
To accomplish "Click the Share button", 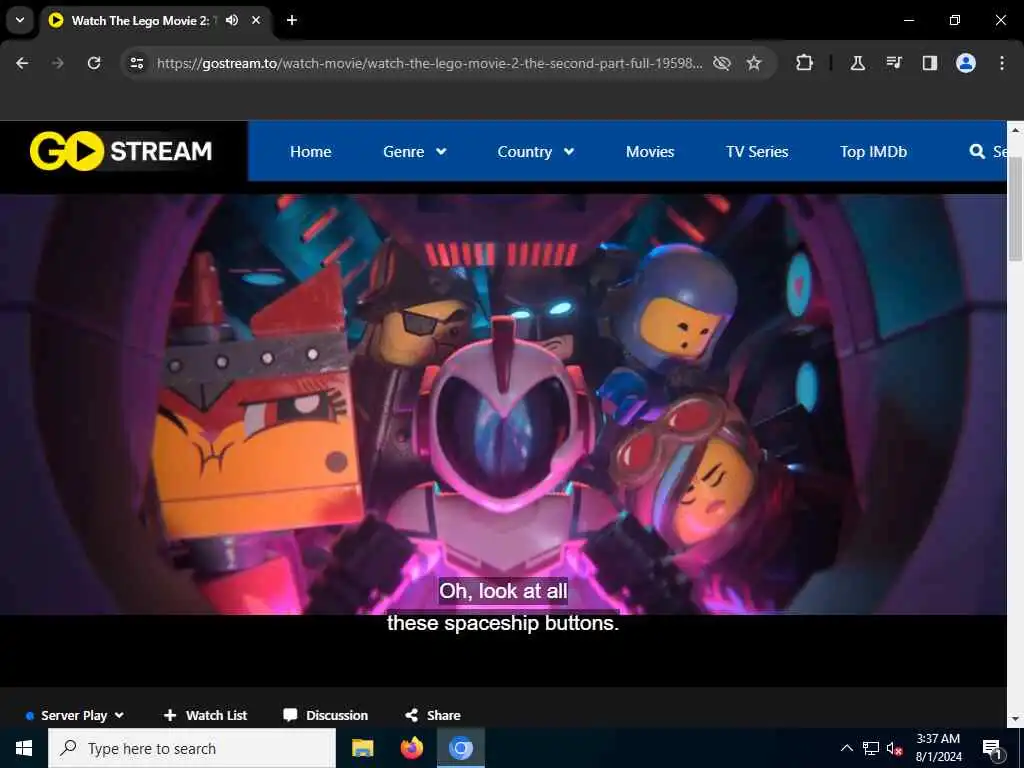I will pyautogui.click(x=432, y=715).
